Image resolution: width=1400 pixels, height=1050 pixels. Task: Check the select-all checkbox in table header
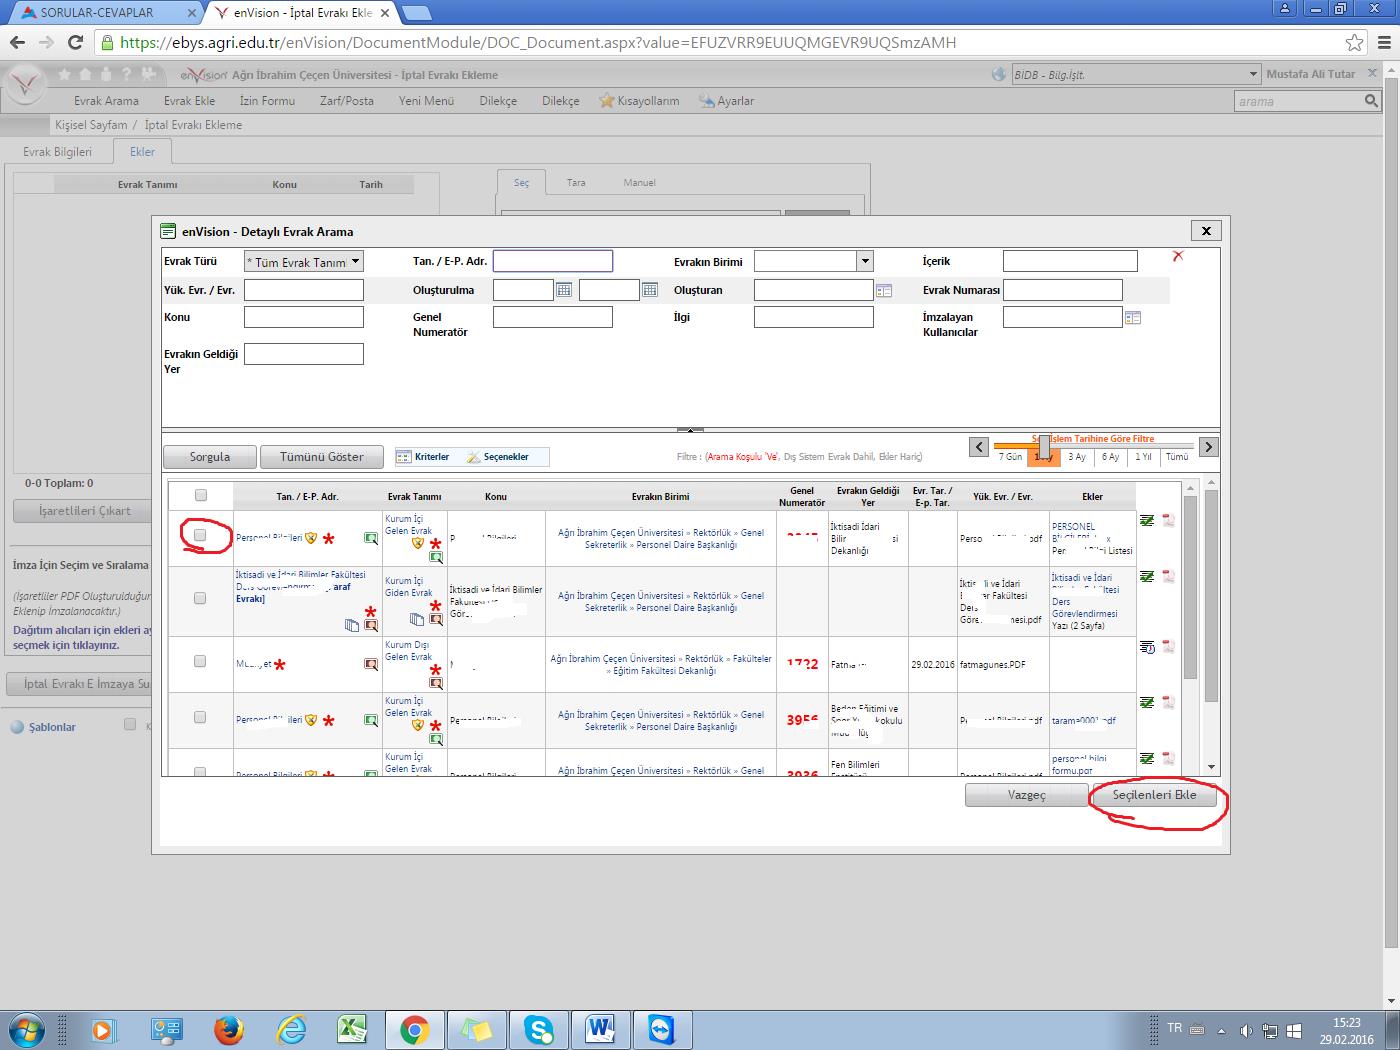click(x=201, y=495)
